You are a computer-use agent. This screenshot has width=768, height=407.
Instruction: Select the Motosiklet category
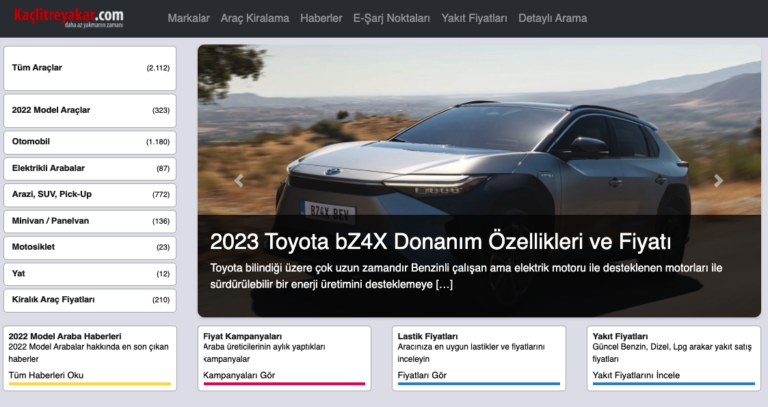click(90, 247)
